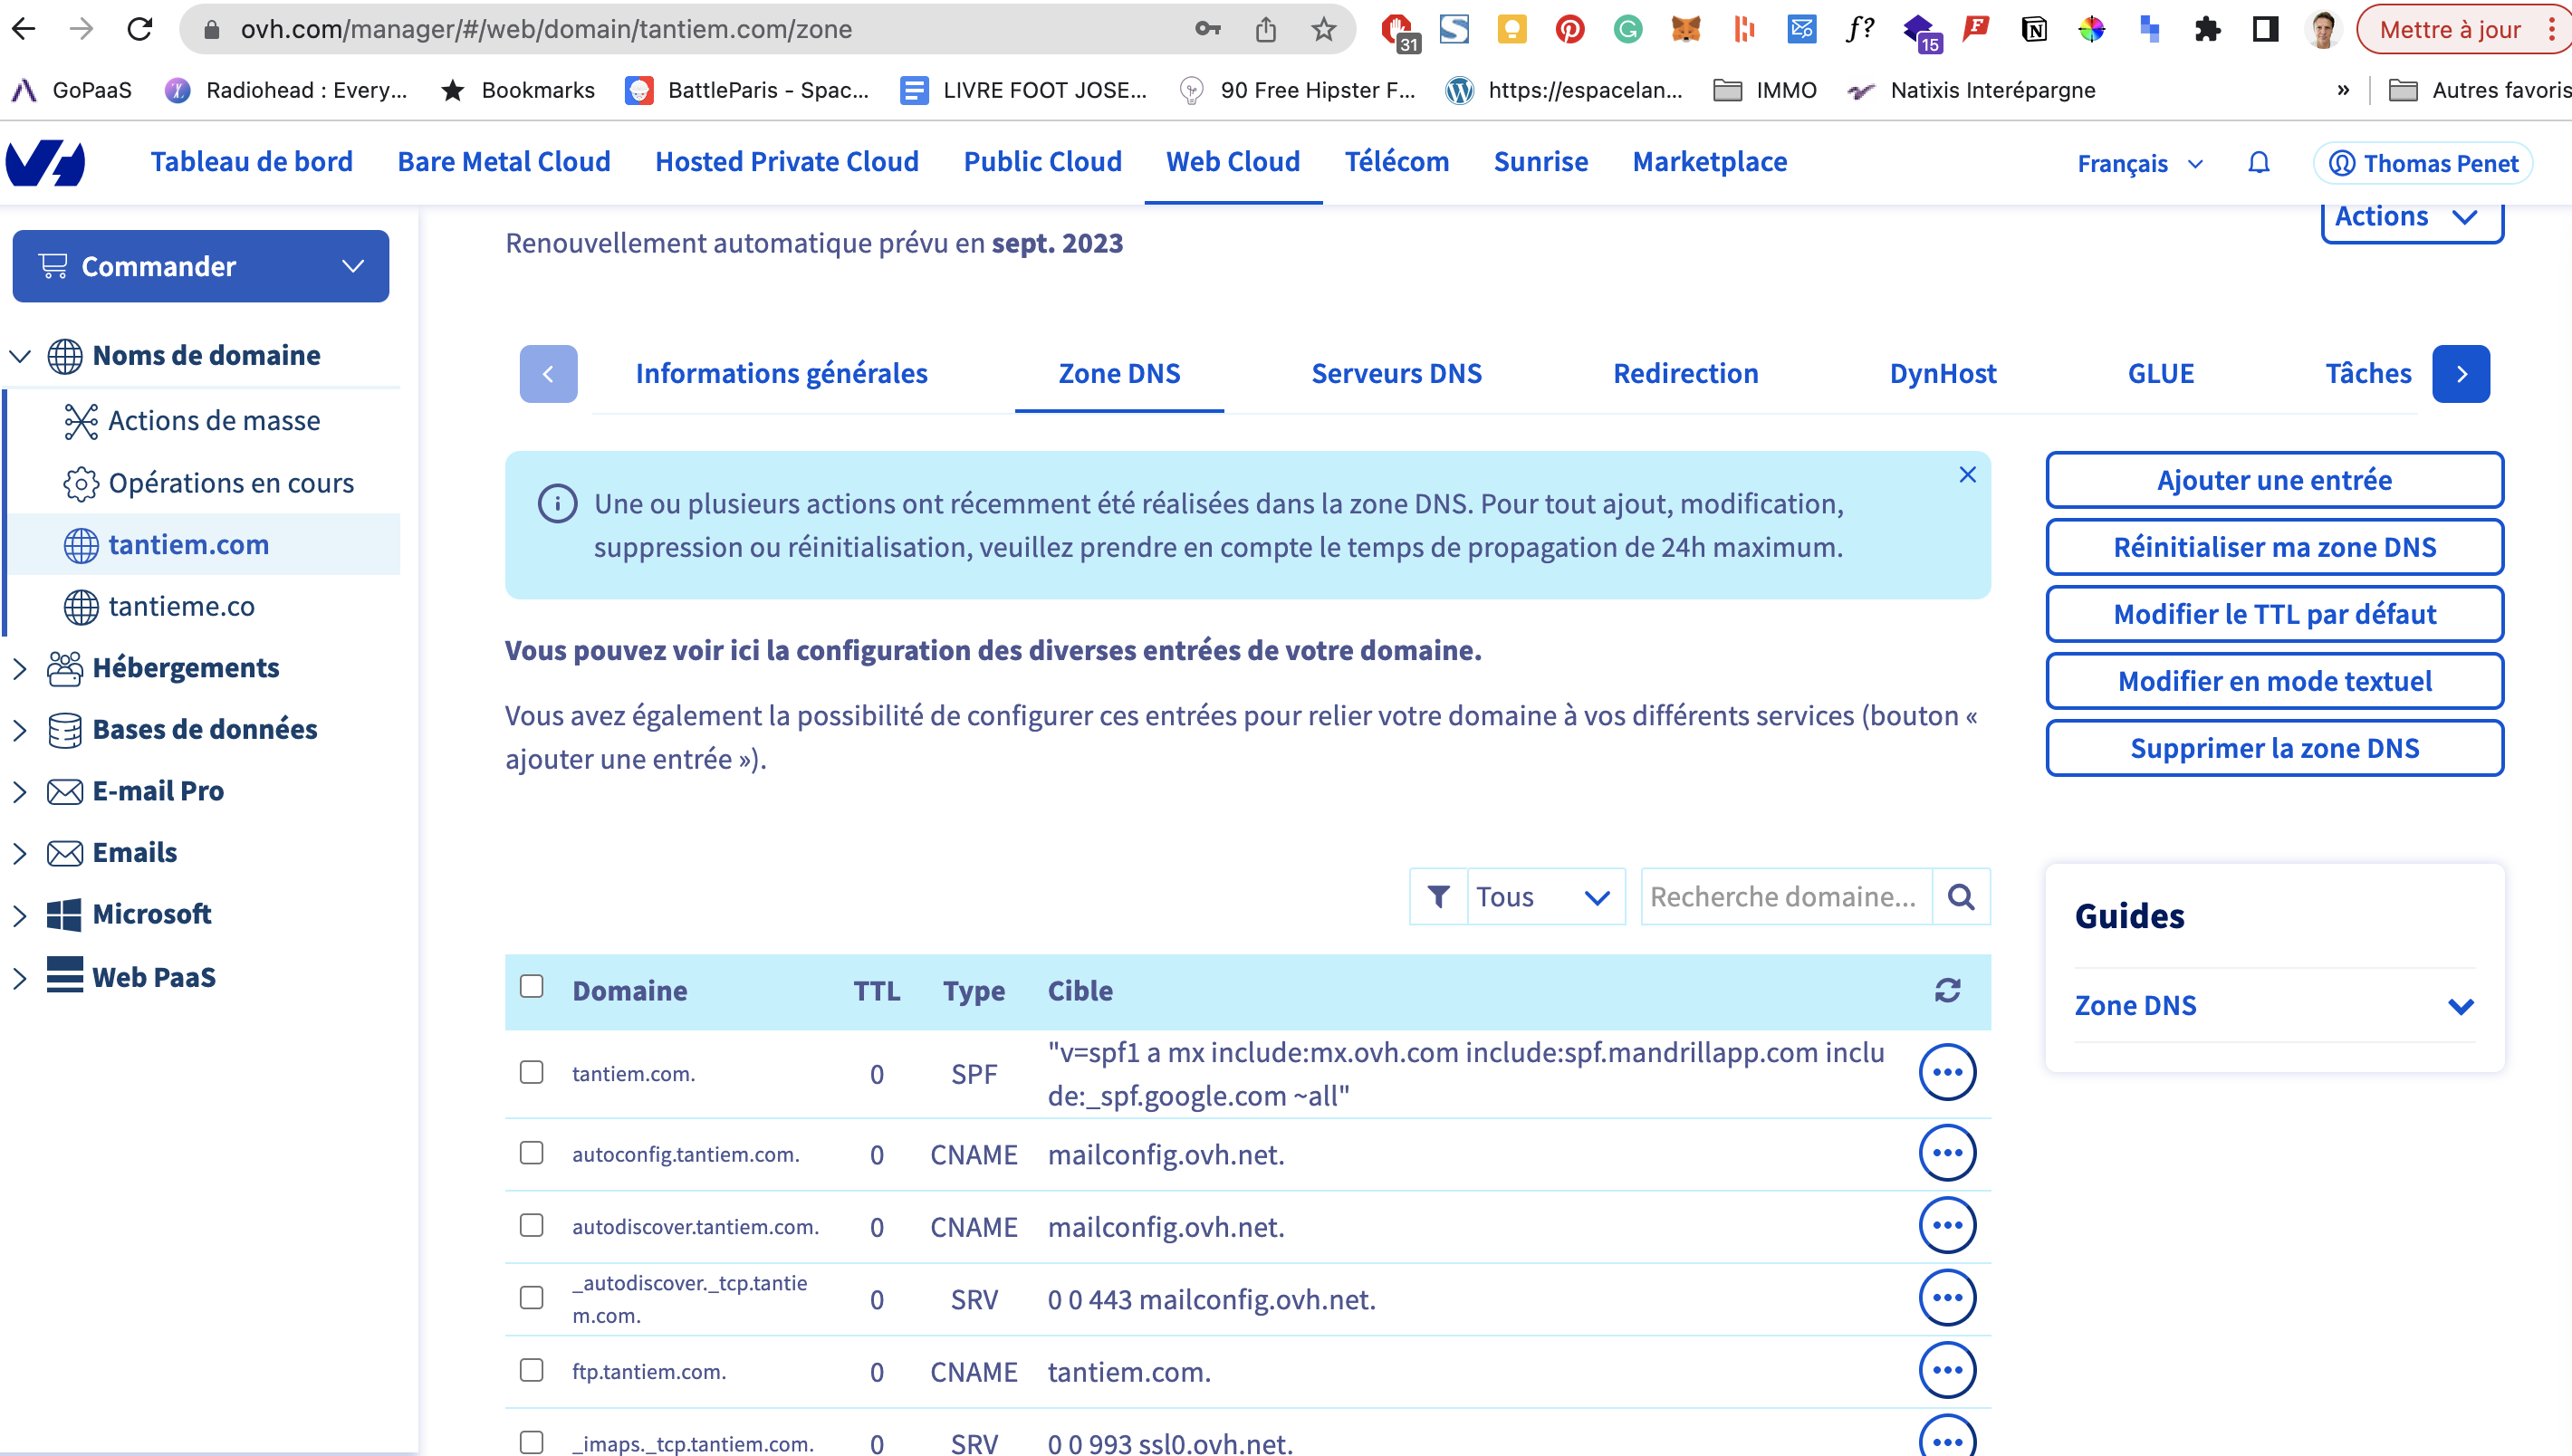Open the Tous filter dropdown
This screenshot has width=2572, height=1456.
[1544, 896]
